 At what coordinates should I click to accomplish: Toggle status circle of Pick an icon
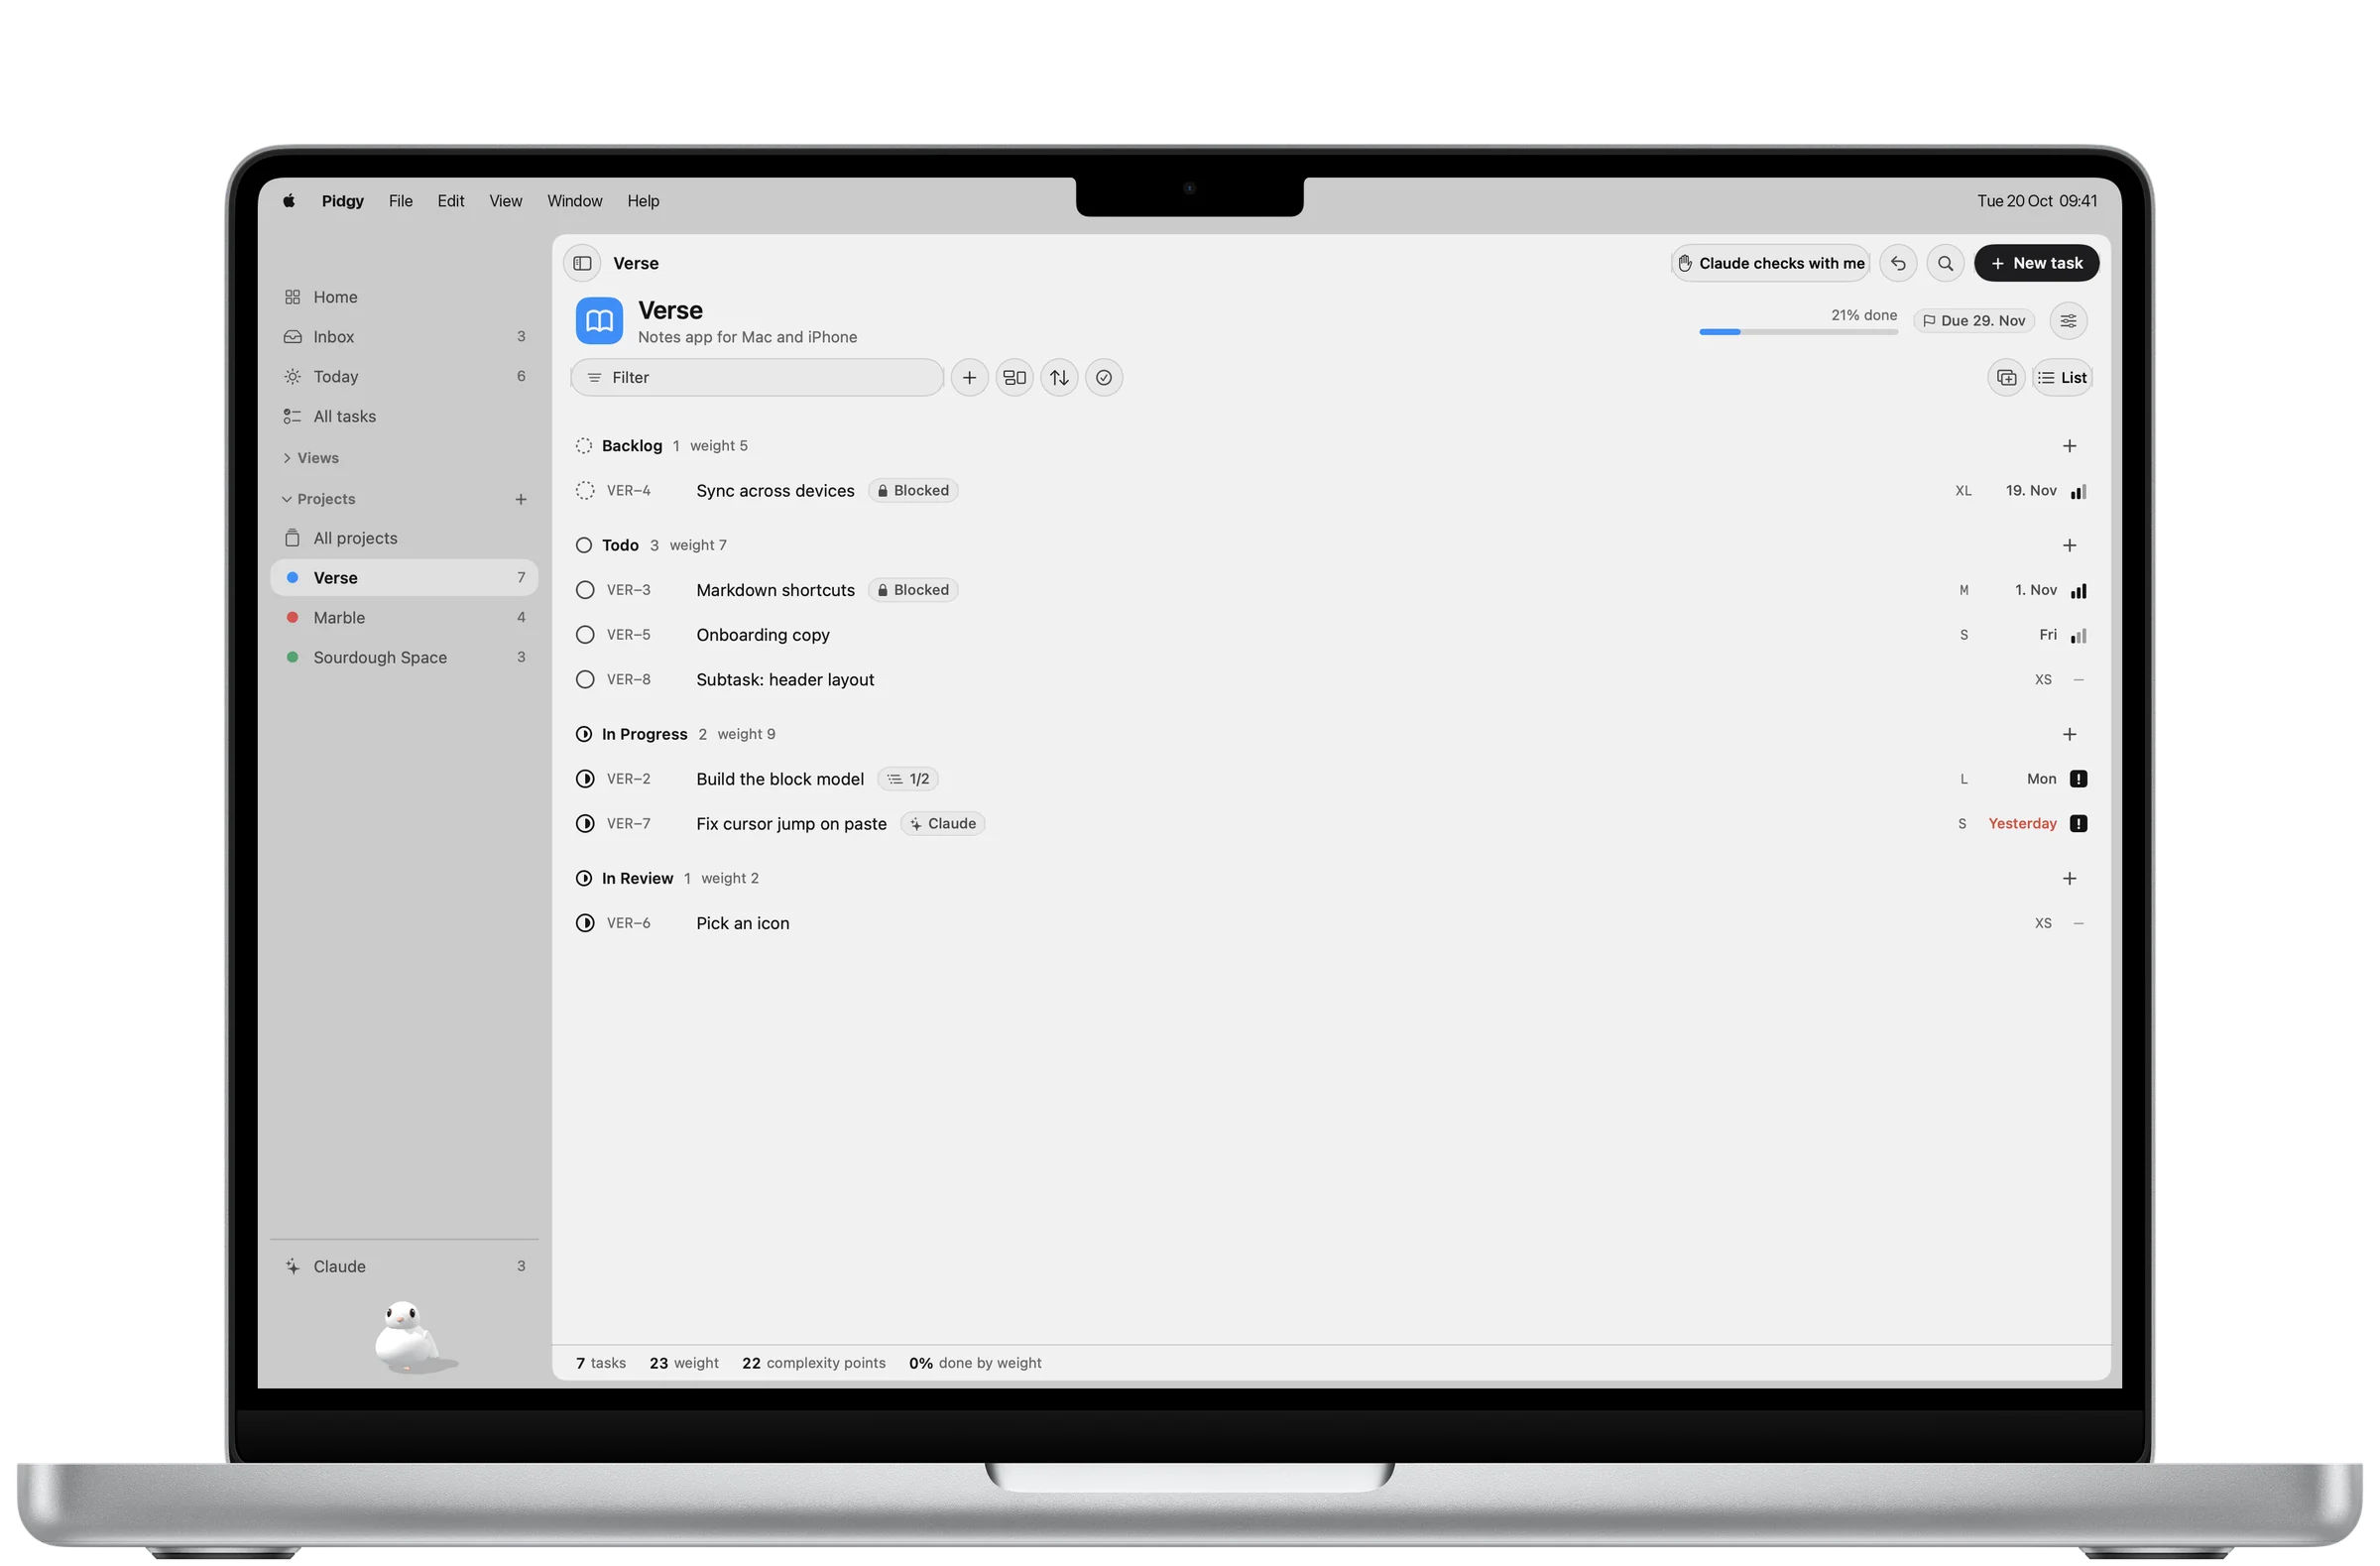[x=585, y=924]
